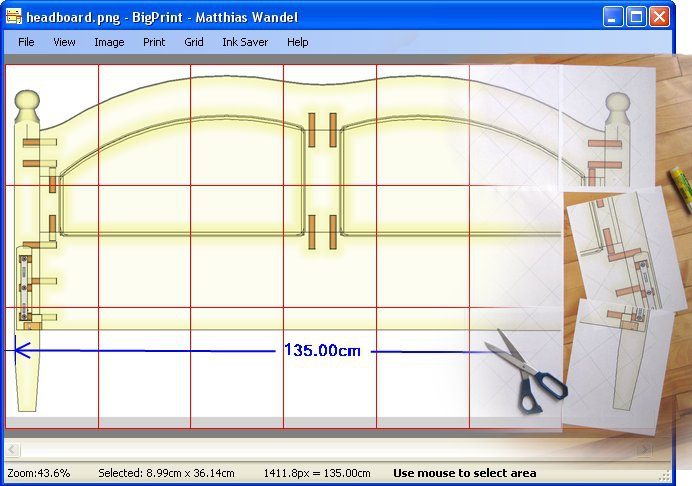
Task: Click the Zoom:43.6% status bar field
Action: (39, 473)
